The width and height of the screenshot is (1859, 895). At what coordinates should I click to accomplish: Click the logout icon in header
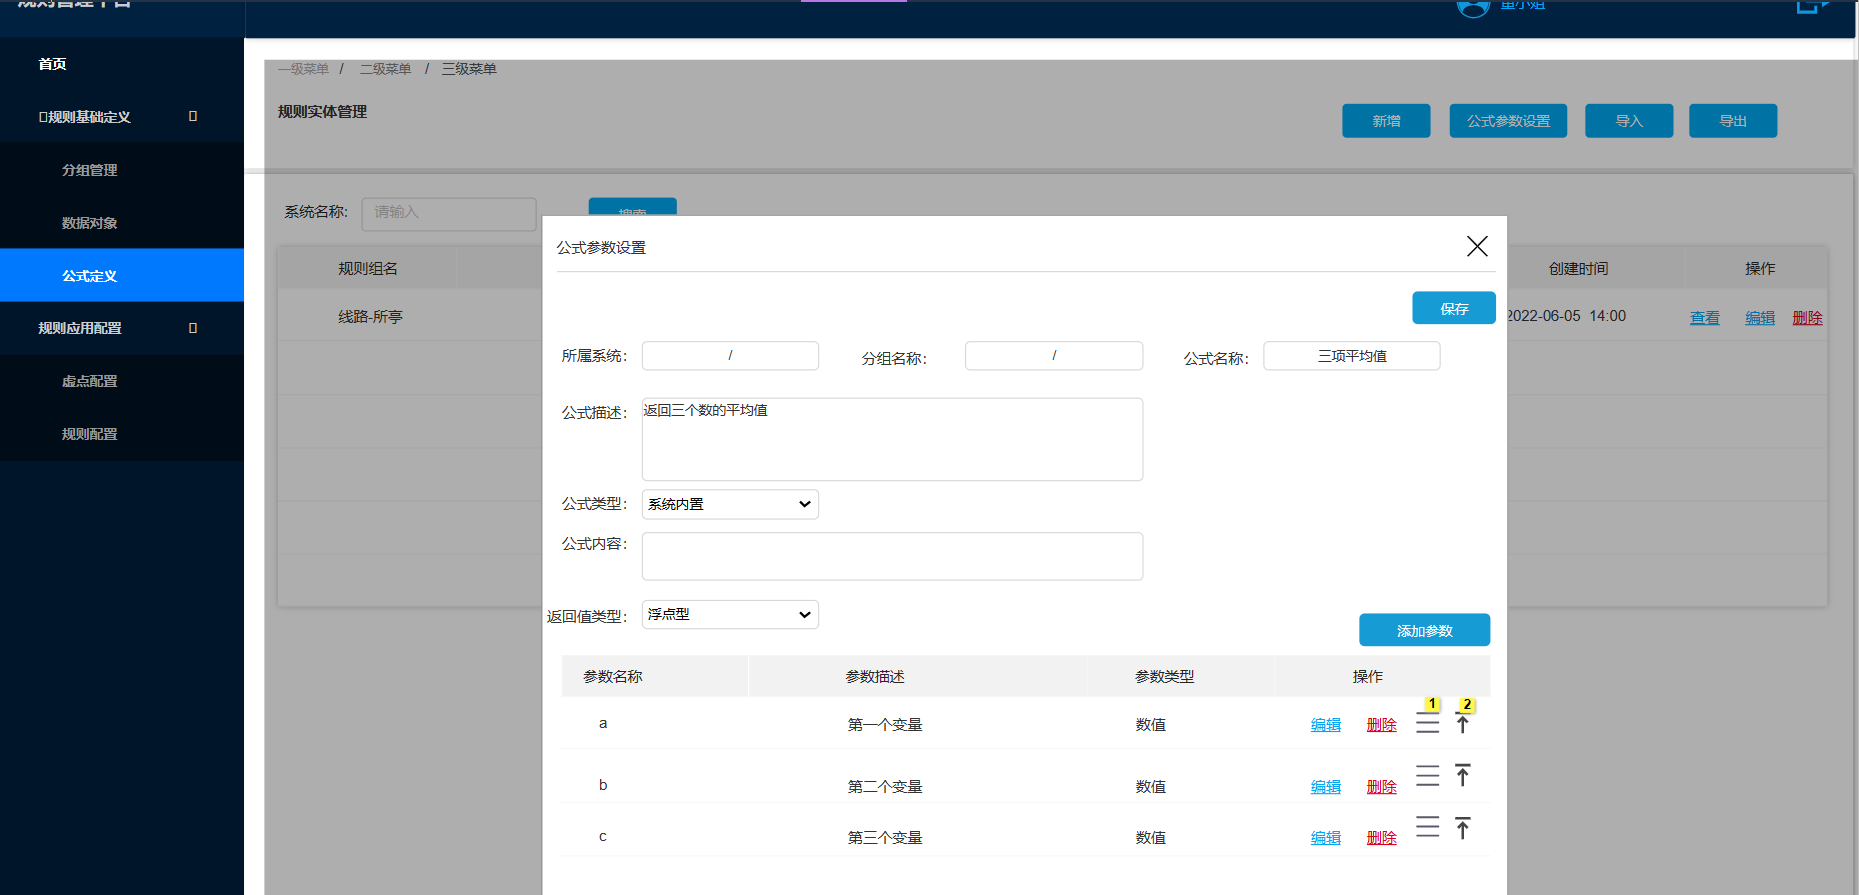coord(1812,6)
